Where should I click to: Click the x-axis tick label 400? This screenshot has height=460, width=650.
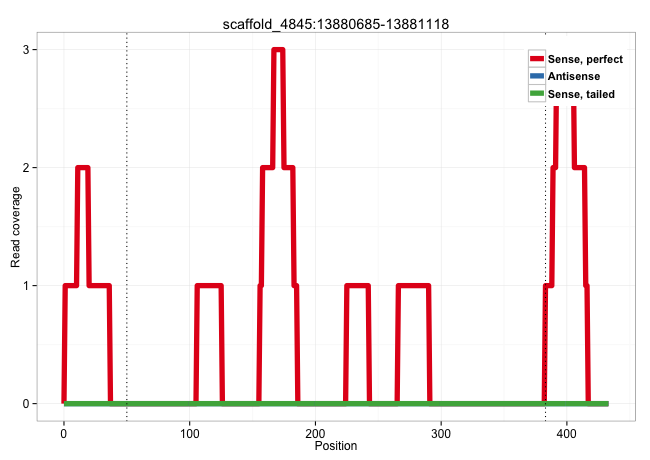567,433
